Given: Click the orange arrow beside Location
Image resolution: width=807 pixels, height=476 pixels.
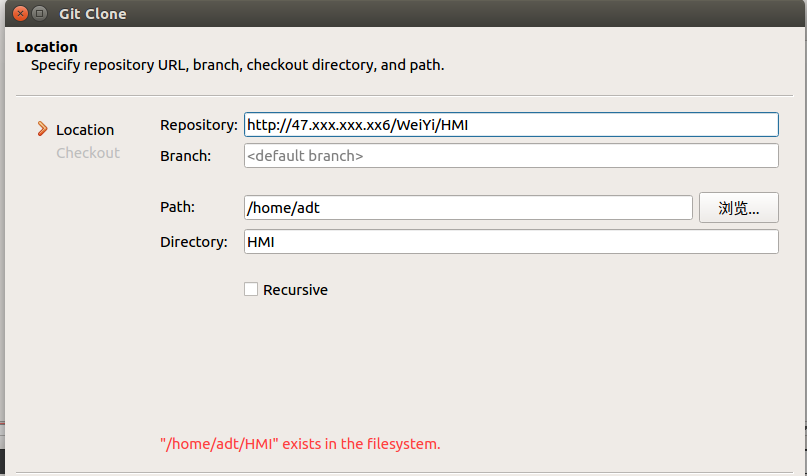Looking at the screenshot, I should (x=42, y=129).
